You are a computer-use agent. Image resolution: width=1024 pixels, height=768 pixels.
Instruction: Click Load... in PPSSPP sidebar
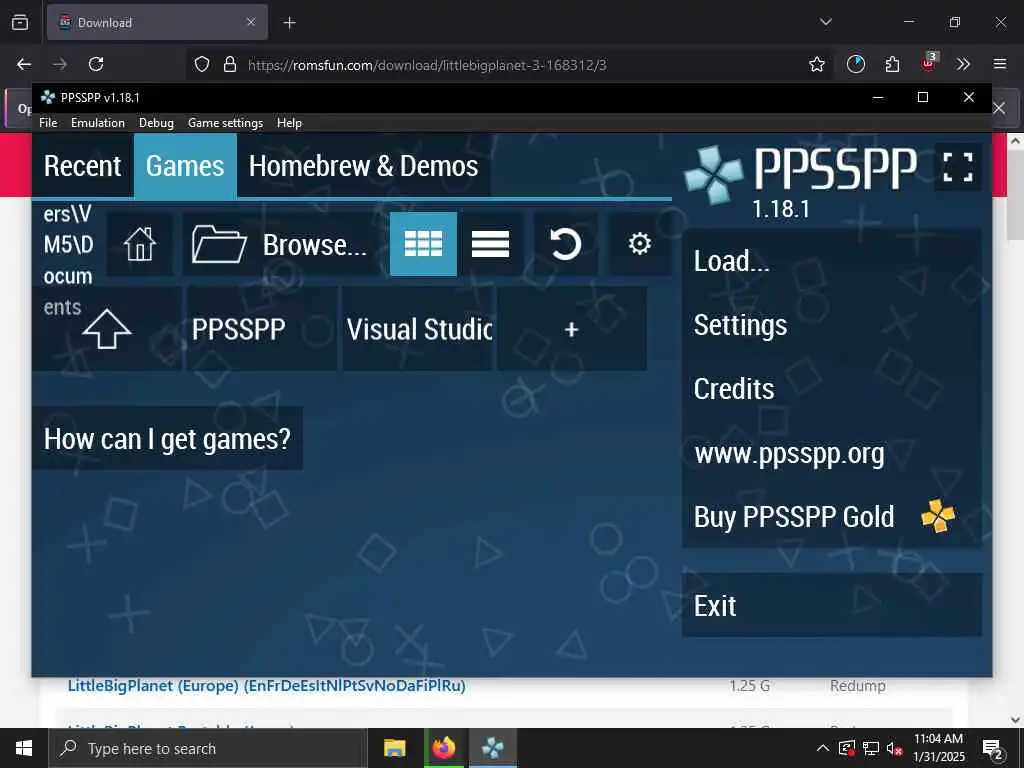point(831,261)
